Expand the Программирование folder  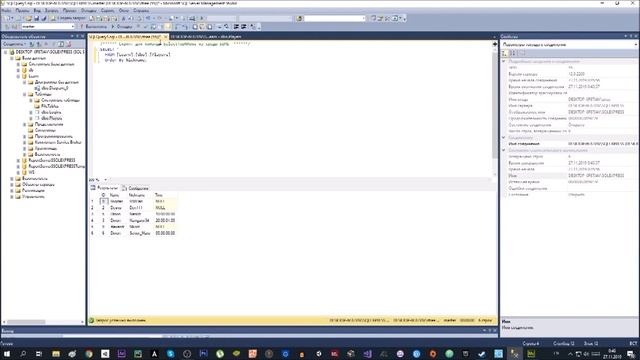click(24, 136)
